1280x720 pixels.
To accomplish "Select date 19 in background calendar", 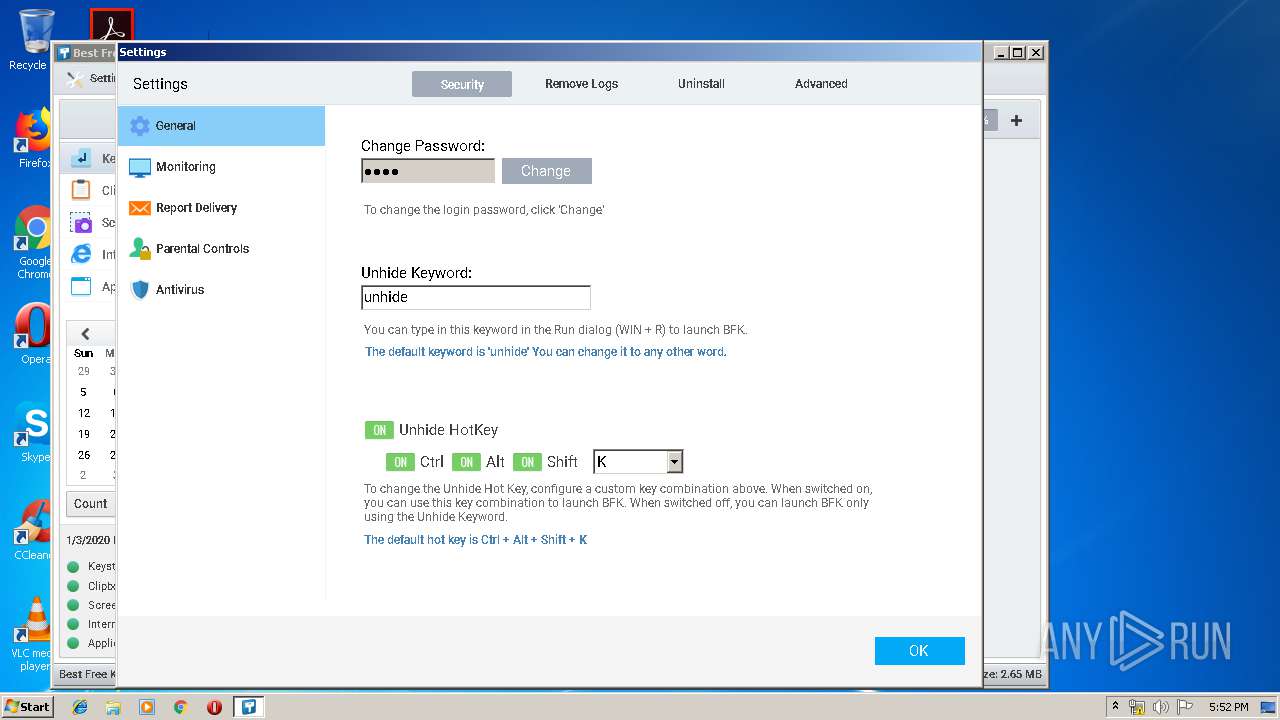I will point(84,434).
